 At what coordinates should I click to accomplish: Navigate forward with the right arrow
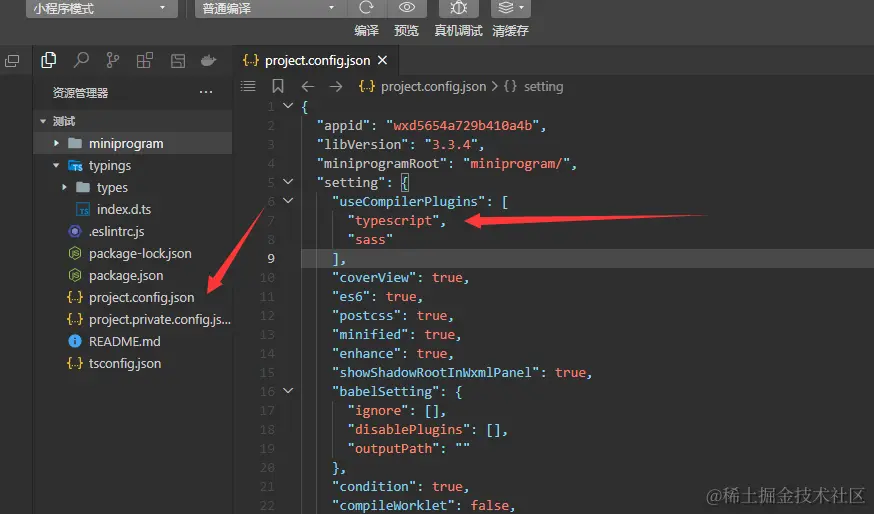tap(336, 86)
